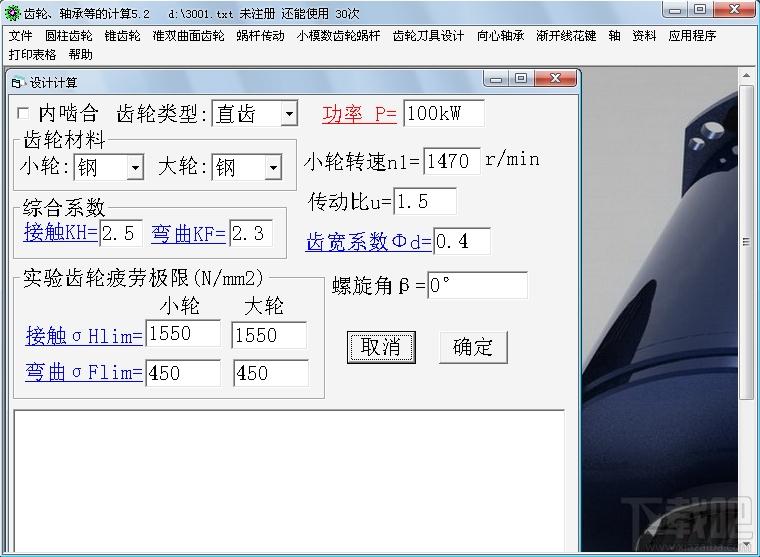Click the 齿宽系数Φd= link
Screen dimensions: 760x557
tap(369, 242)
